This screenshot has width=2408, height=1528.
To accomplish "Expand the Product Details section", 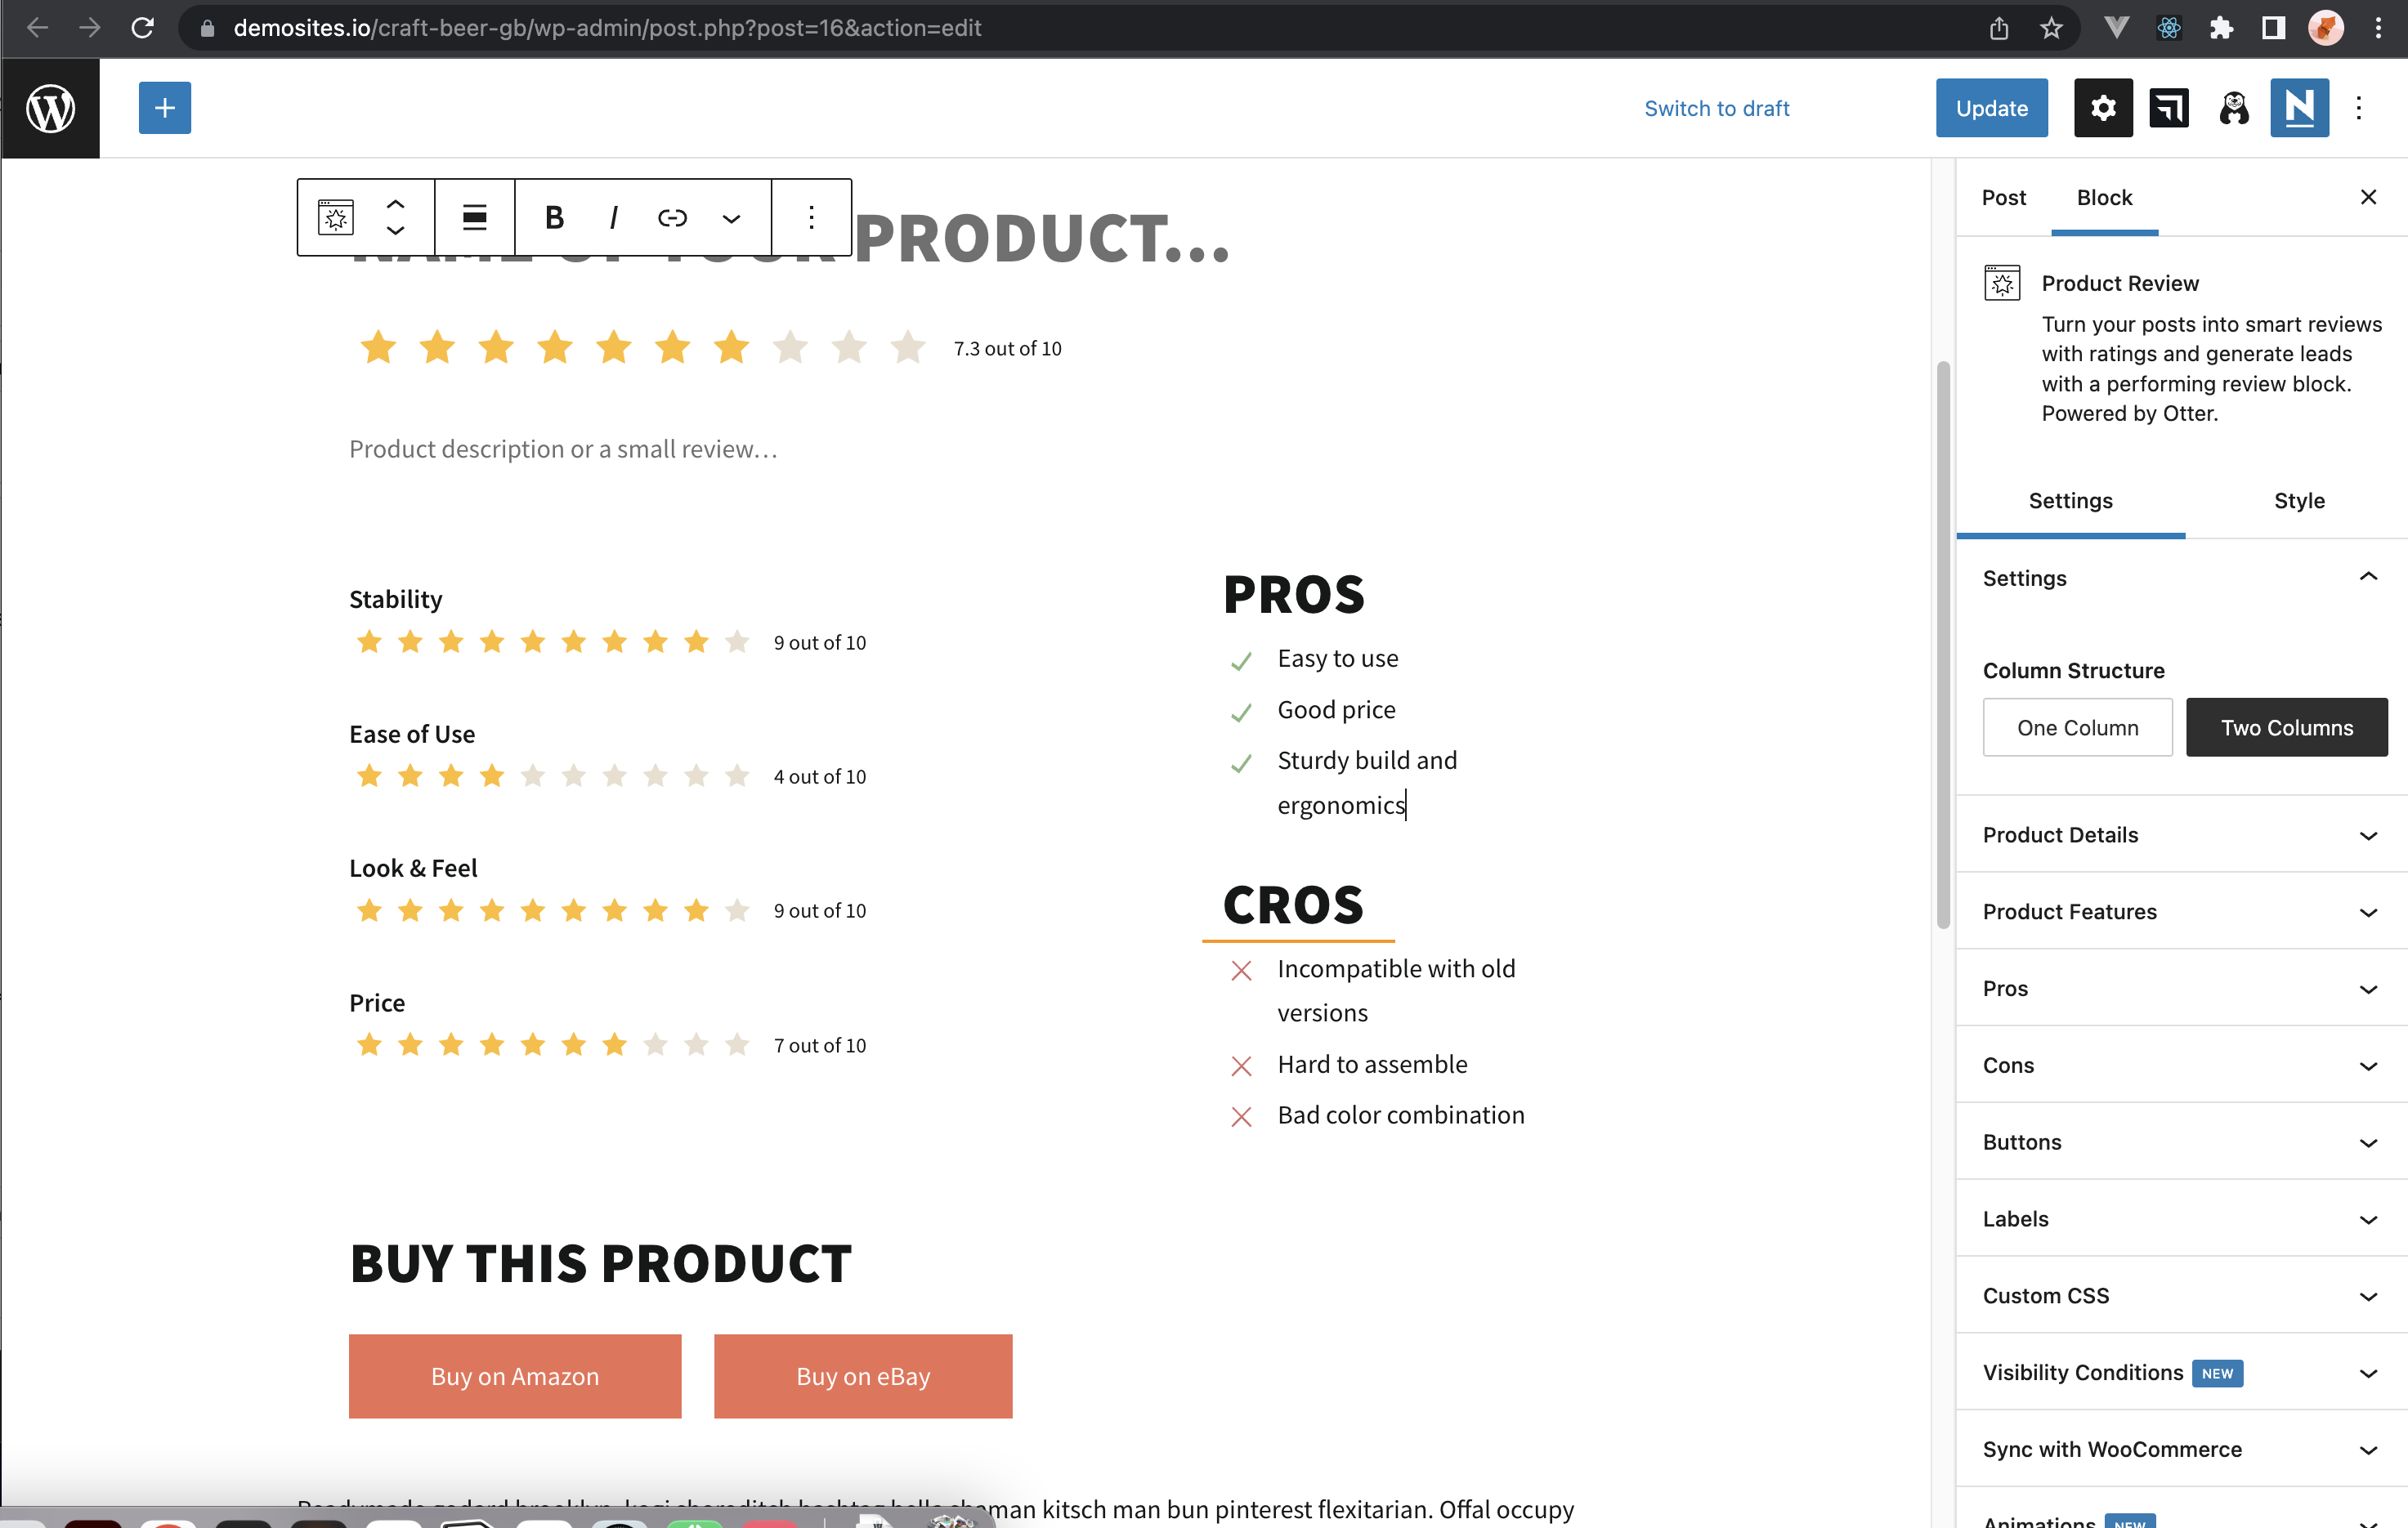I will coord(2180,835).
